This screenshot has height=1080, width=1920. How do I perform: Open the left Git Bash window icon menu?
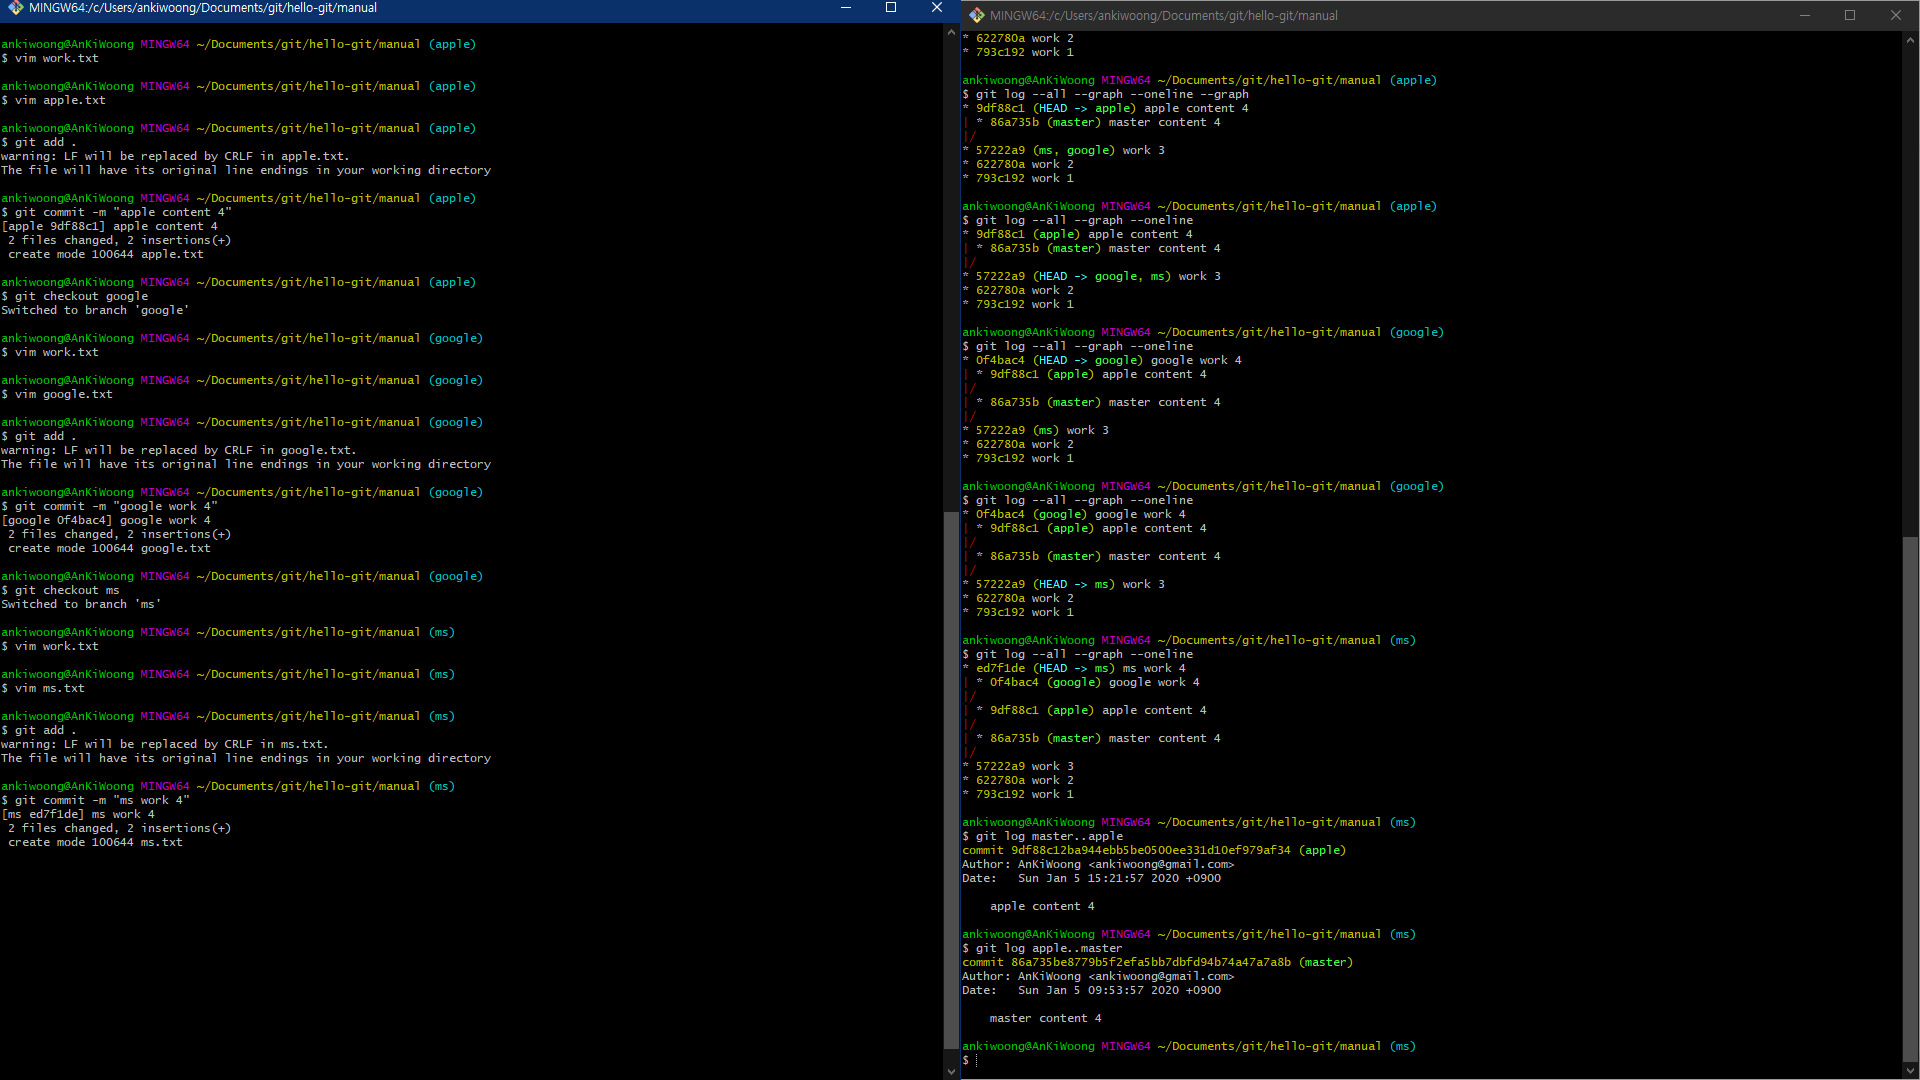(15, 8)
